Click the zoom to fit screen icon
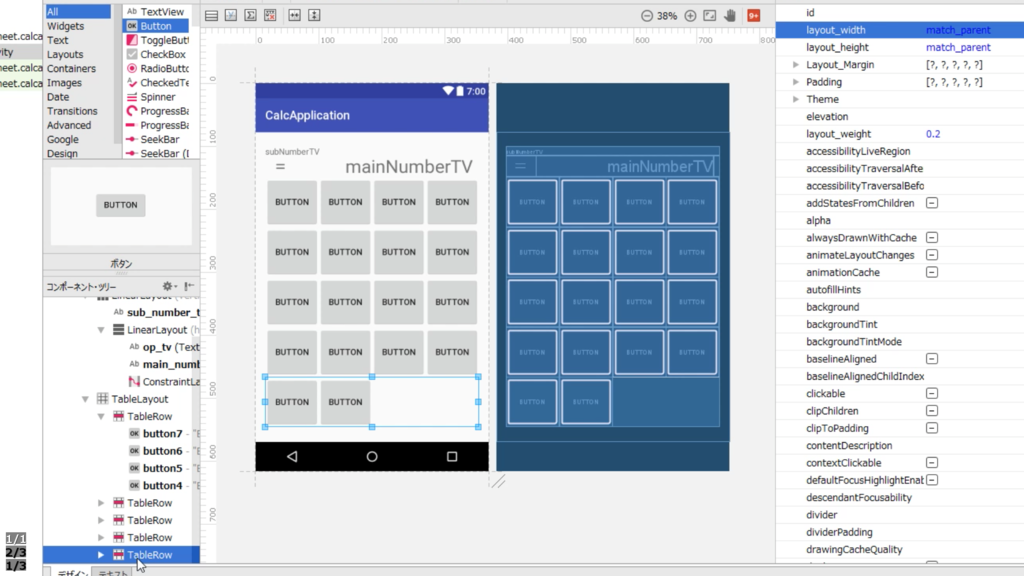This screenshot has width=1024, height=576. 710,16
